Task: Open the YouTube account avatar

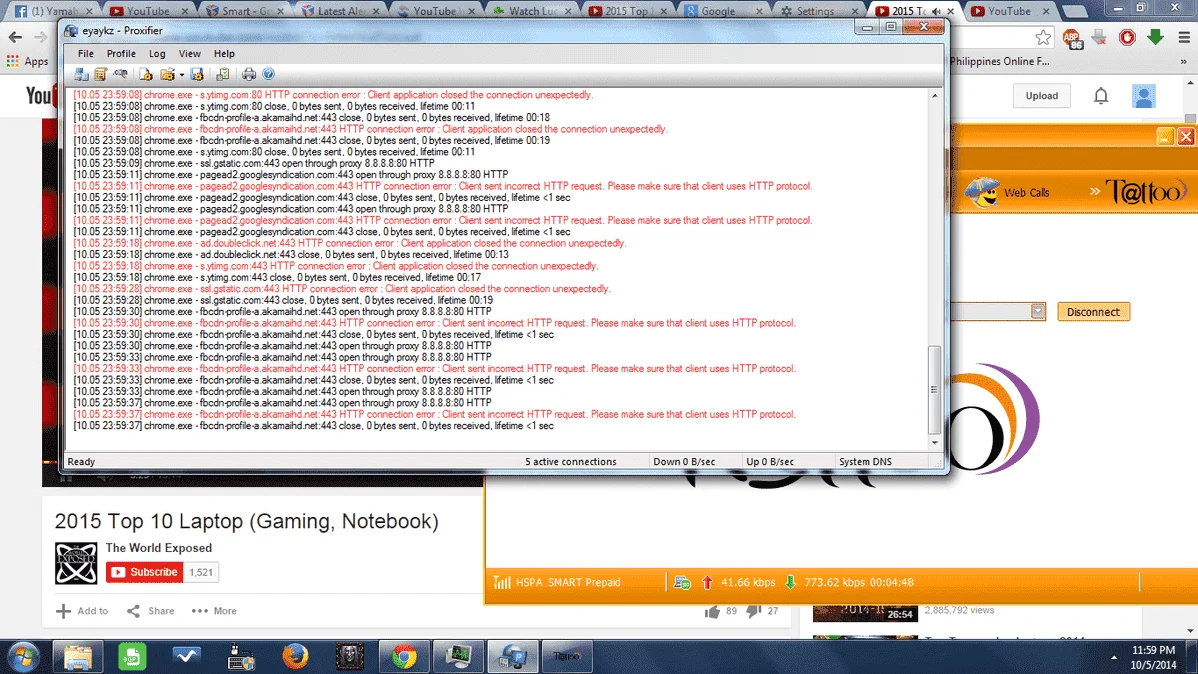Action: (x=1143, y=96)
